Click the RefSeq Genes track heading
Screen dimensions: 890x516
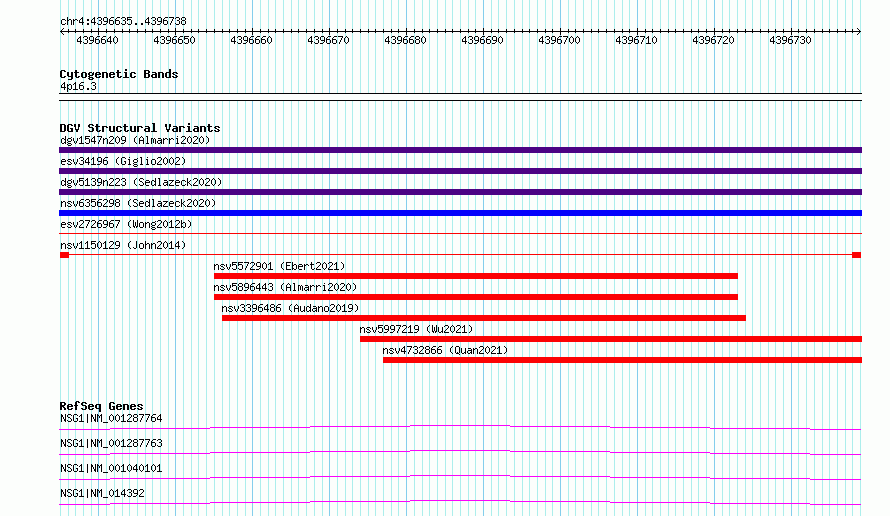(x=102, y=406)
